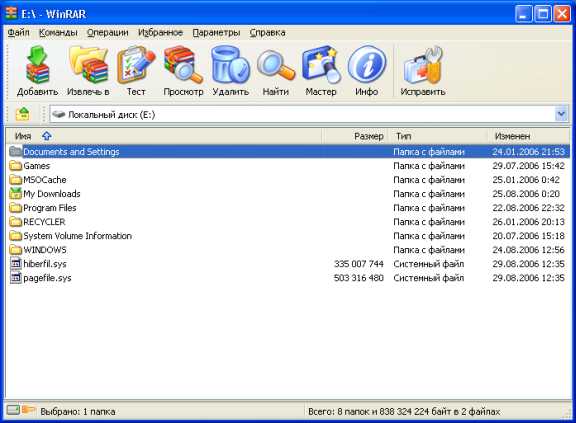Image resolution: width=576 pixels, height=423 pixels.
Task: Select the WINDOWS folder name
Action: click(x=45, y=250)
